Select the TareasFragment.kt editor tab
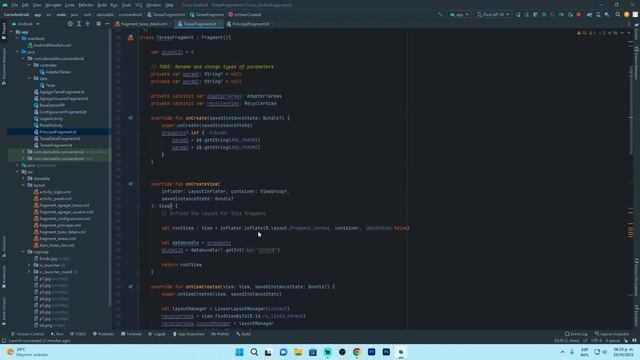640x360 pixels. click(200, 24)
